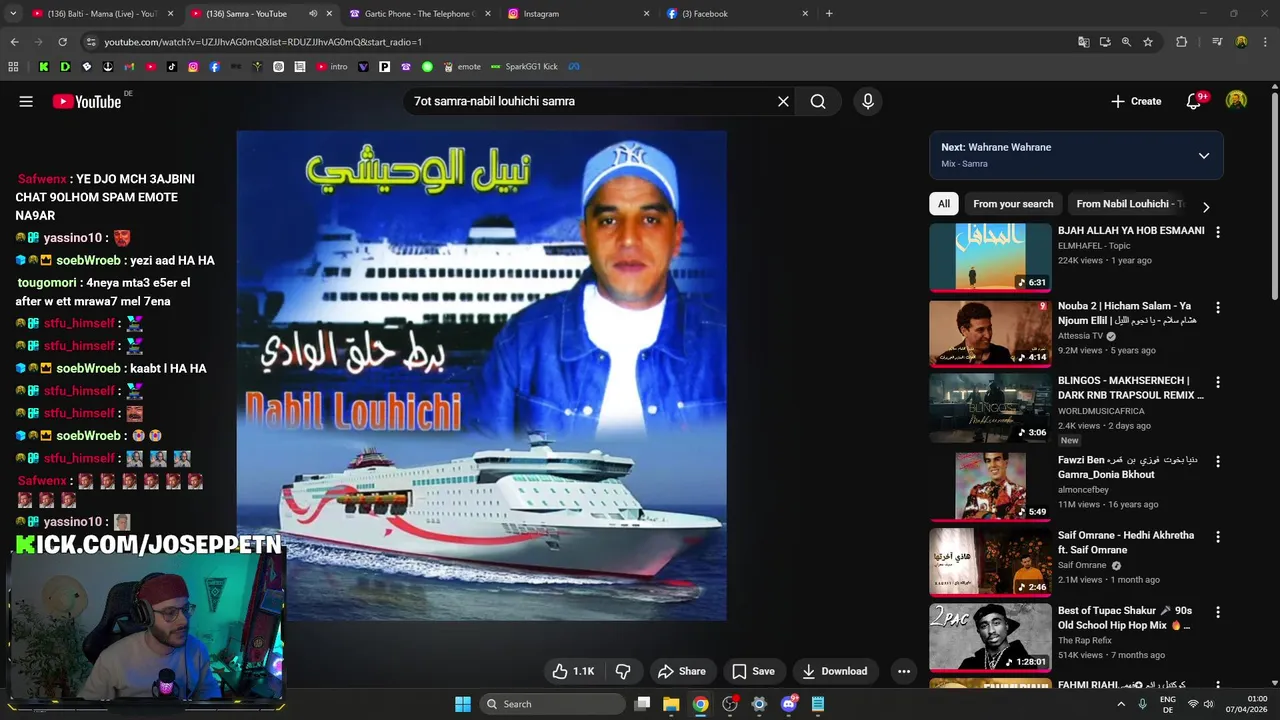
Task: Open options for Saif Omrane Hedhi Akhretha
Action: pyautogui.click(x=1217, y=537)
